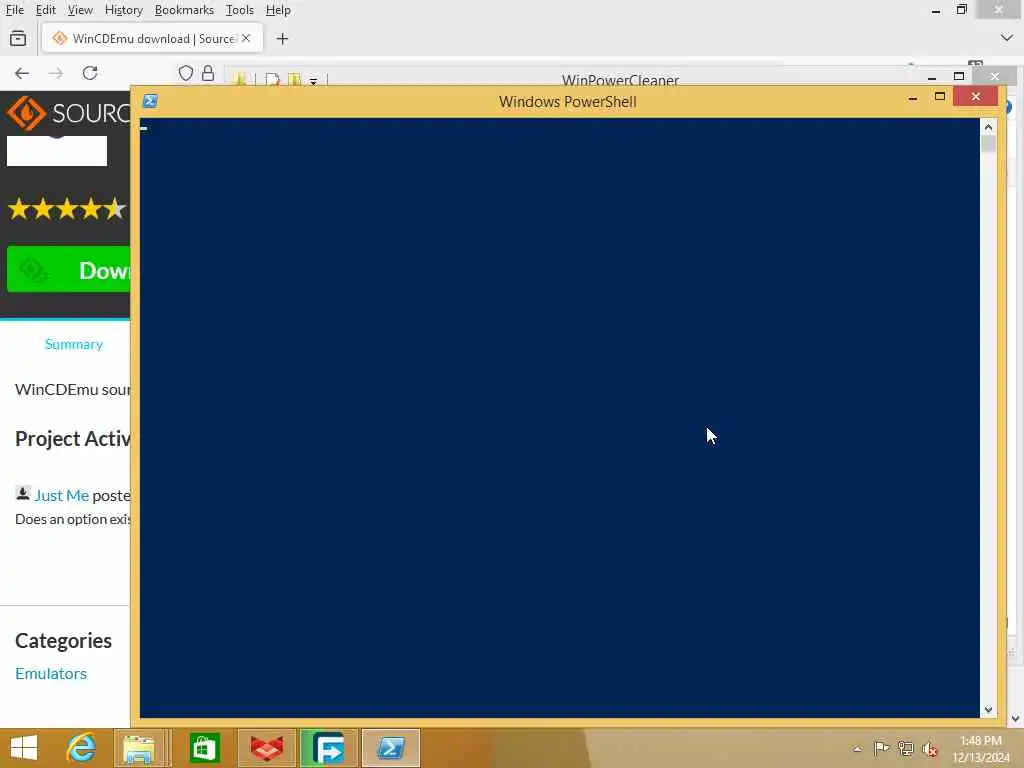Reload the current page
Screen dimensions: 1024x768
pos(90,72)
